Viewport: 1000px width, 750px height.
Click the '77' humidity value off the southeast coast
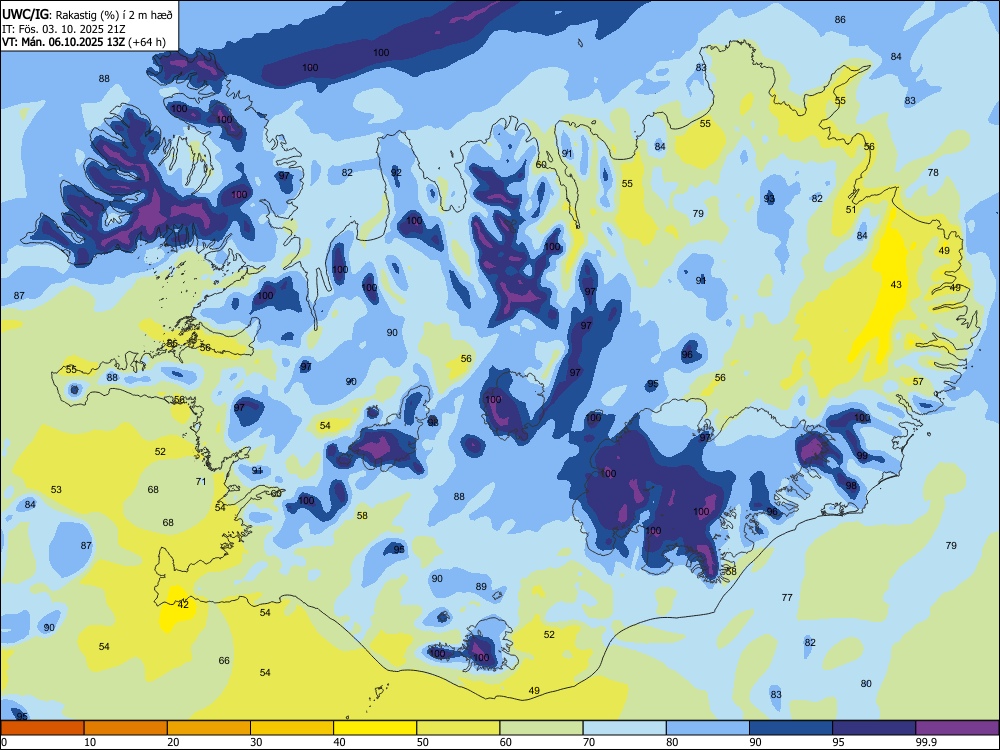click(787, 598)
